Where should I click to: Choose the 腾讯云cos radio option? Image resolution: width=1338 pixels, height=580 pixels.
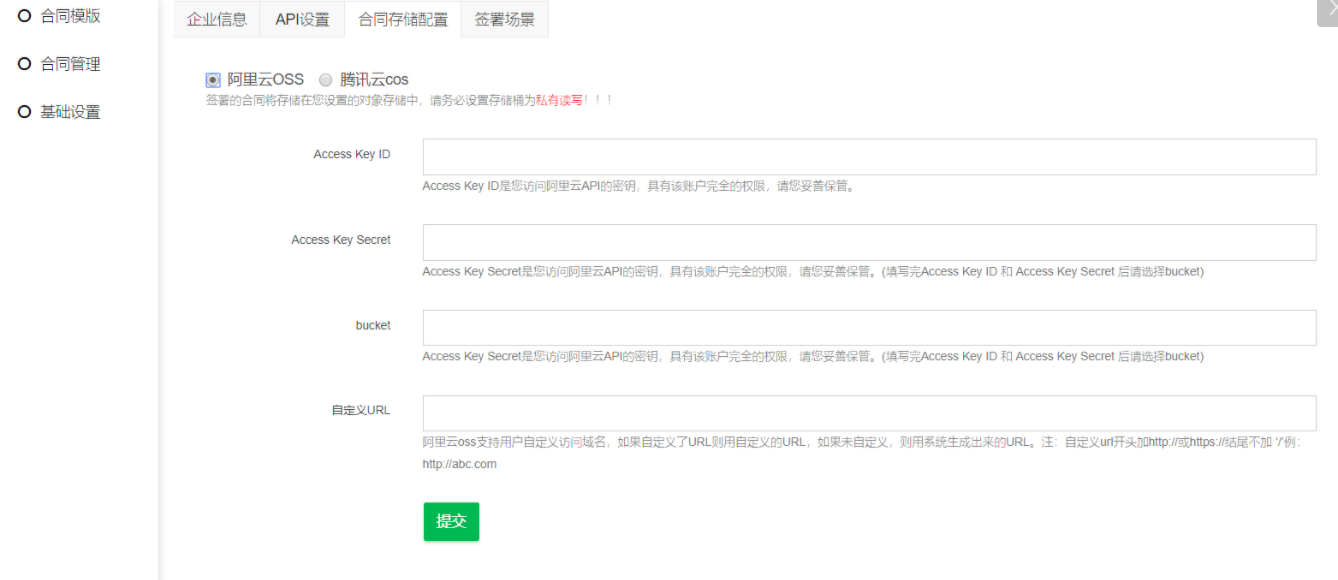(x=325, y=80)
